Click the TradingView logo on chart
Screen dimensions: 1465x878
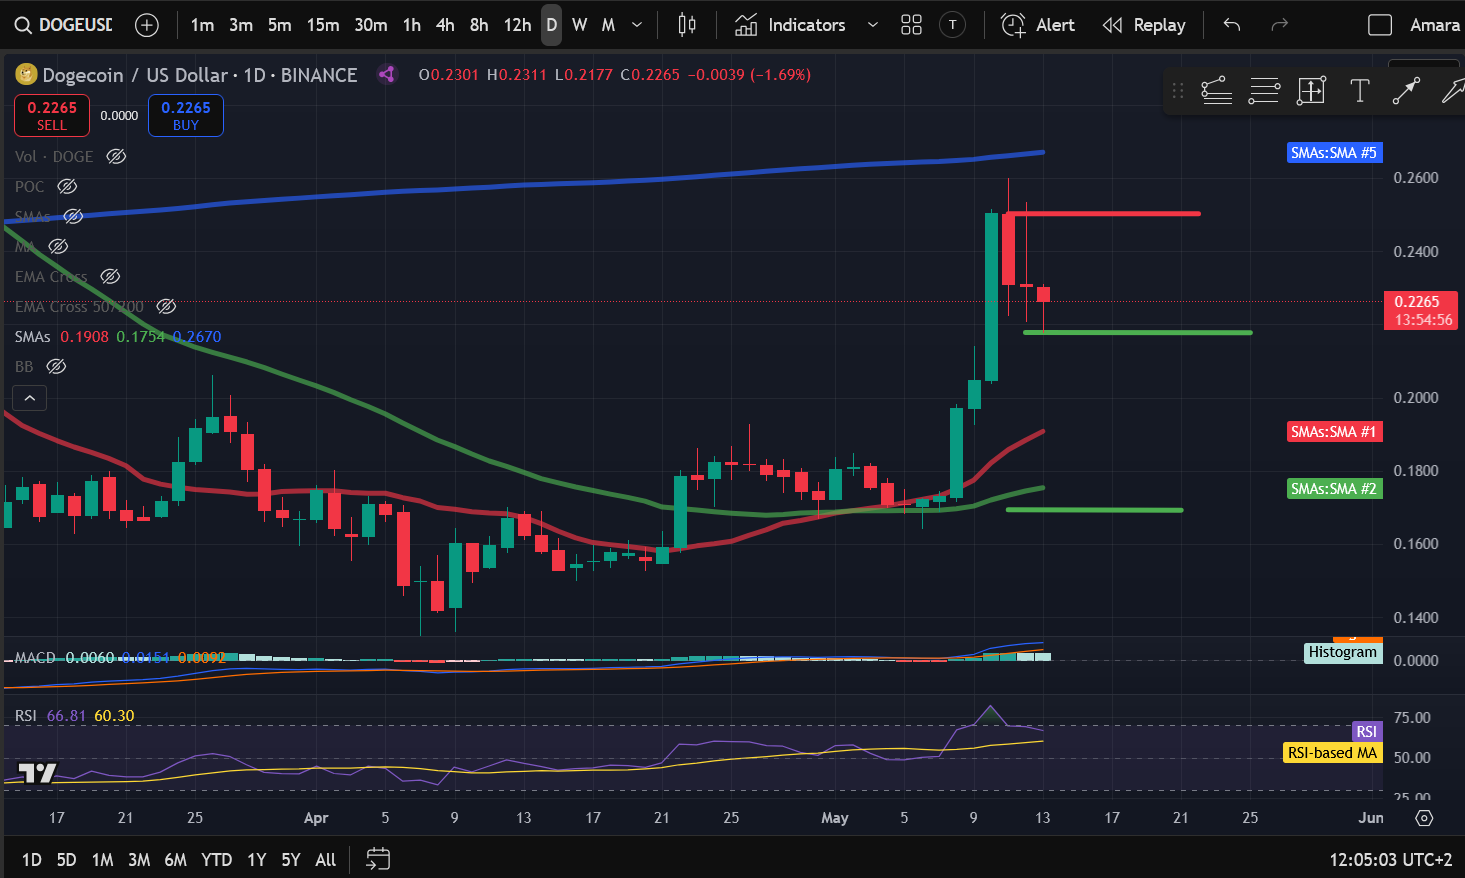tap(38, 772)
